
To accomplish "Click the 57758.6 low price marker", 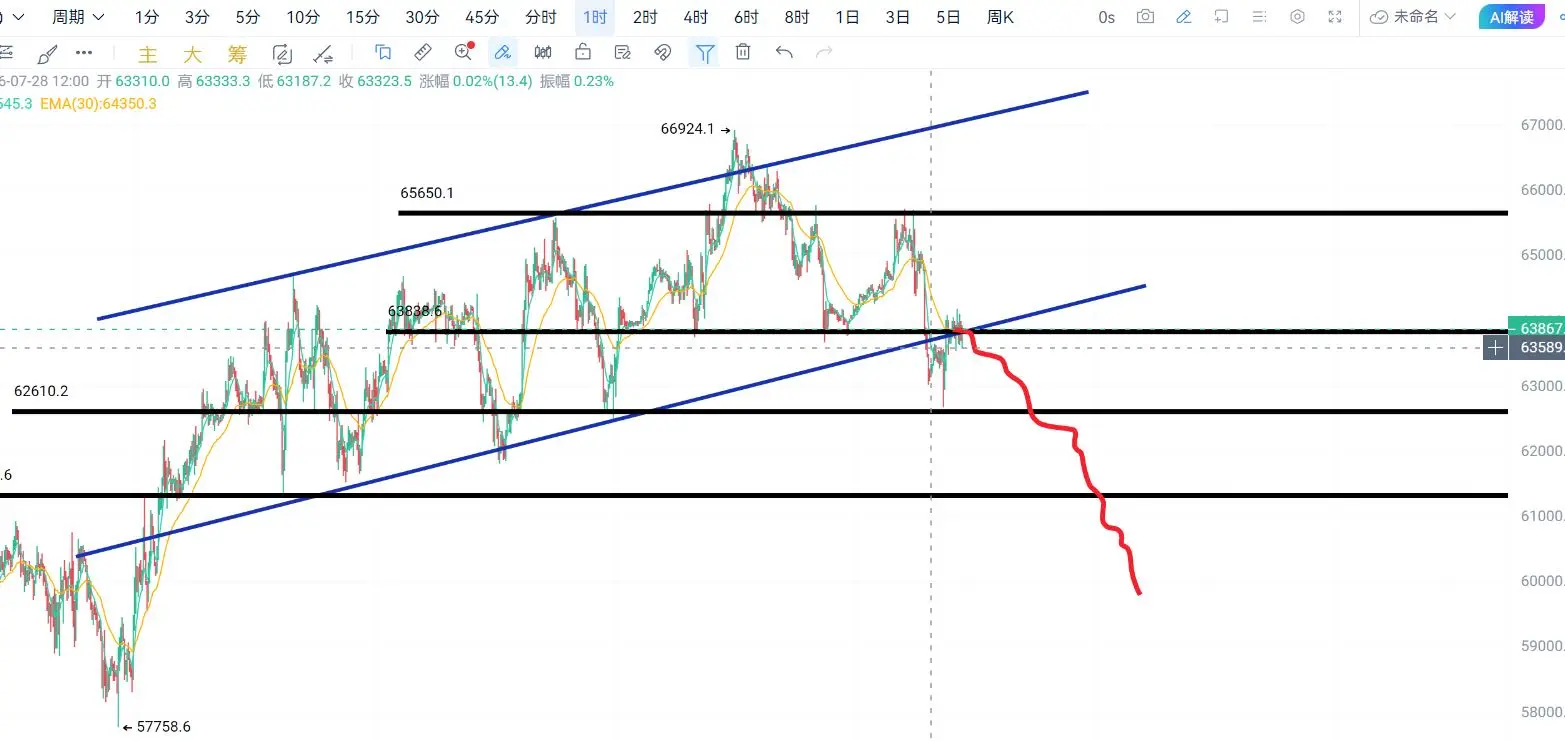I will (156, 727).
